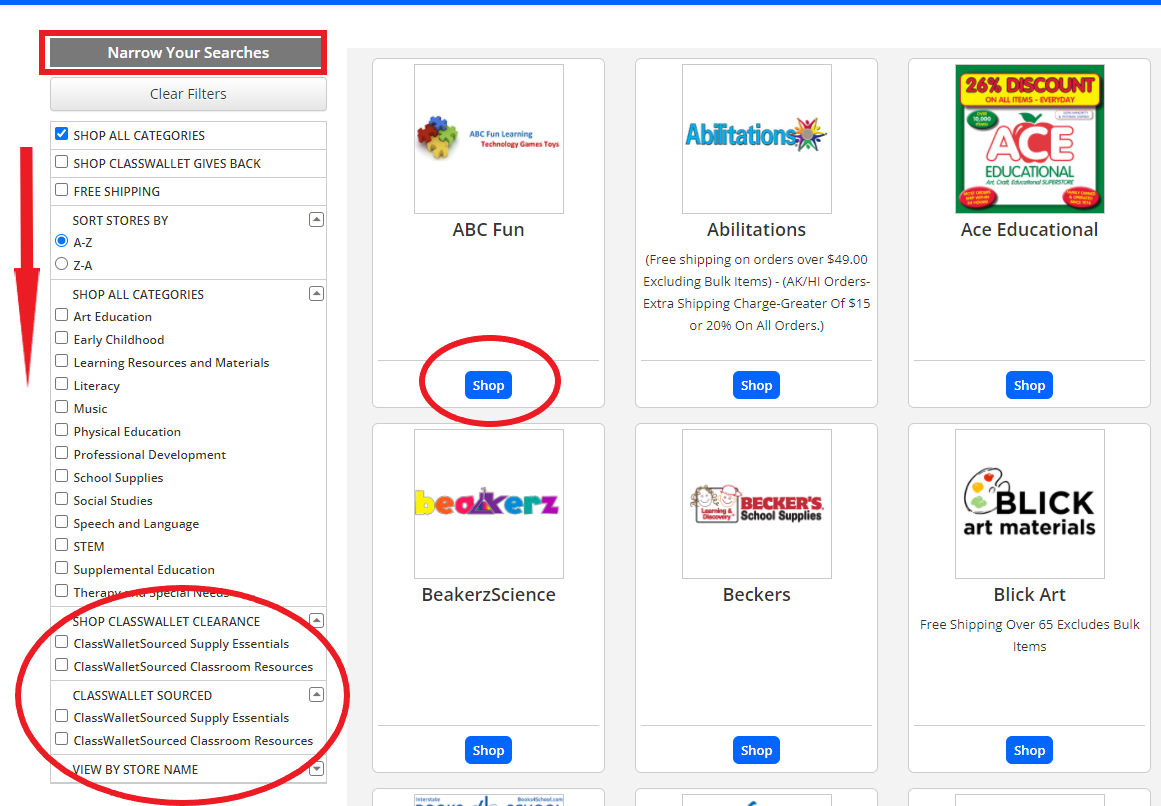Open the ABC Fun store logo
This screenshot has width=1161, height=806.
[x=489, y=139]
